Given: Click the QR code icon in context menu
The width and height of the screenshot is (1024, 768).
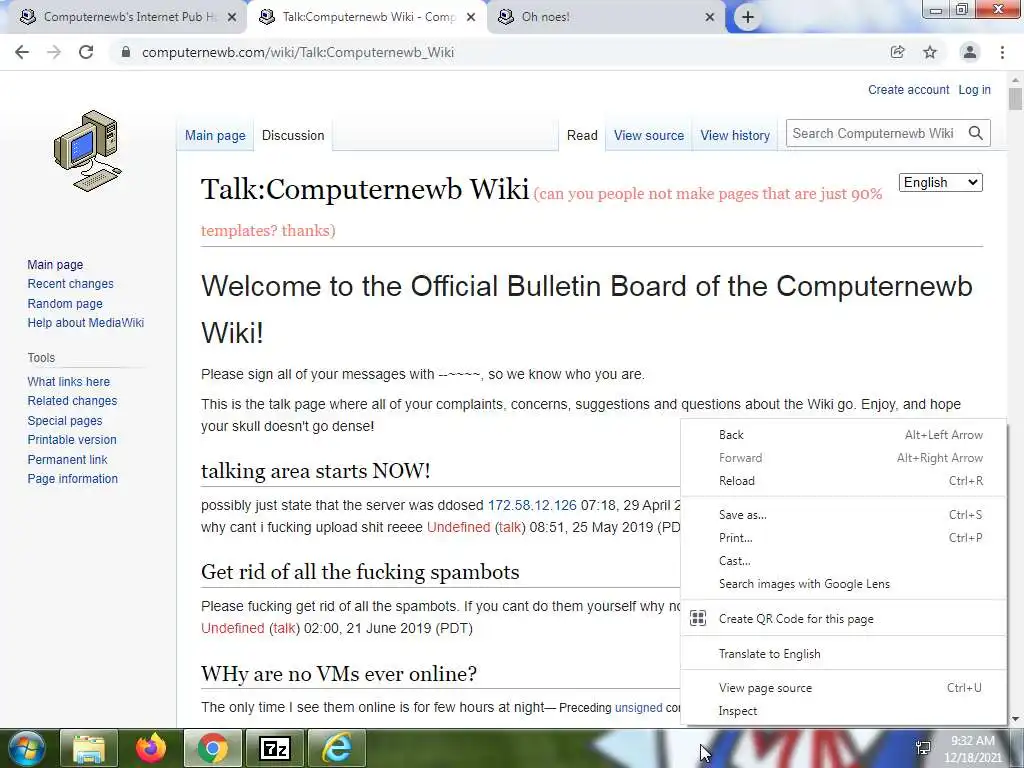Looking at the screenshot, I should click(x=698, y=618).
